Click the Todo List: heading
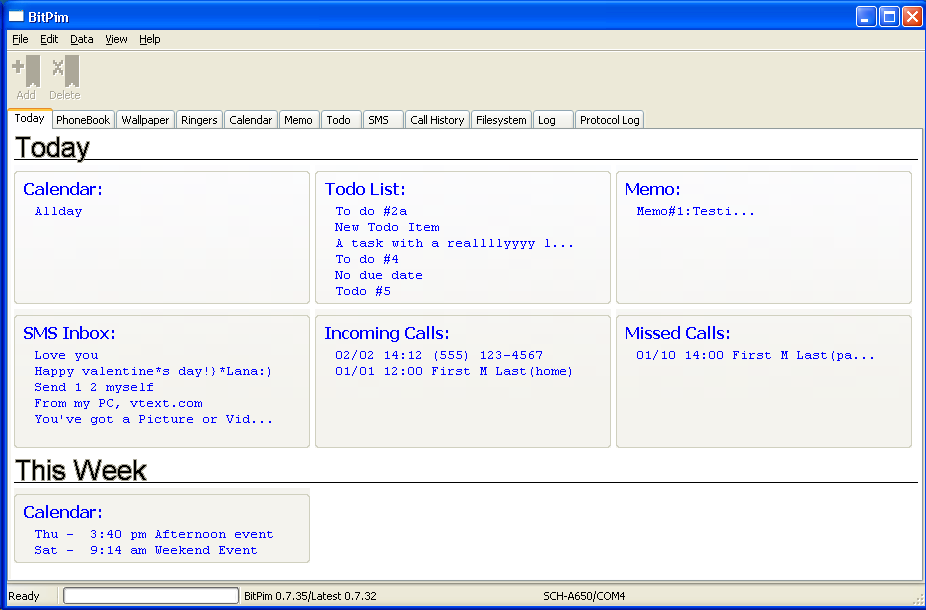 coord(365,189)
